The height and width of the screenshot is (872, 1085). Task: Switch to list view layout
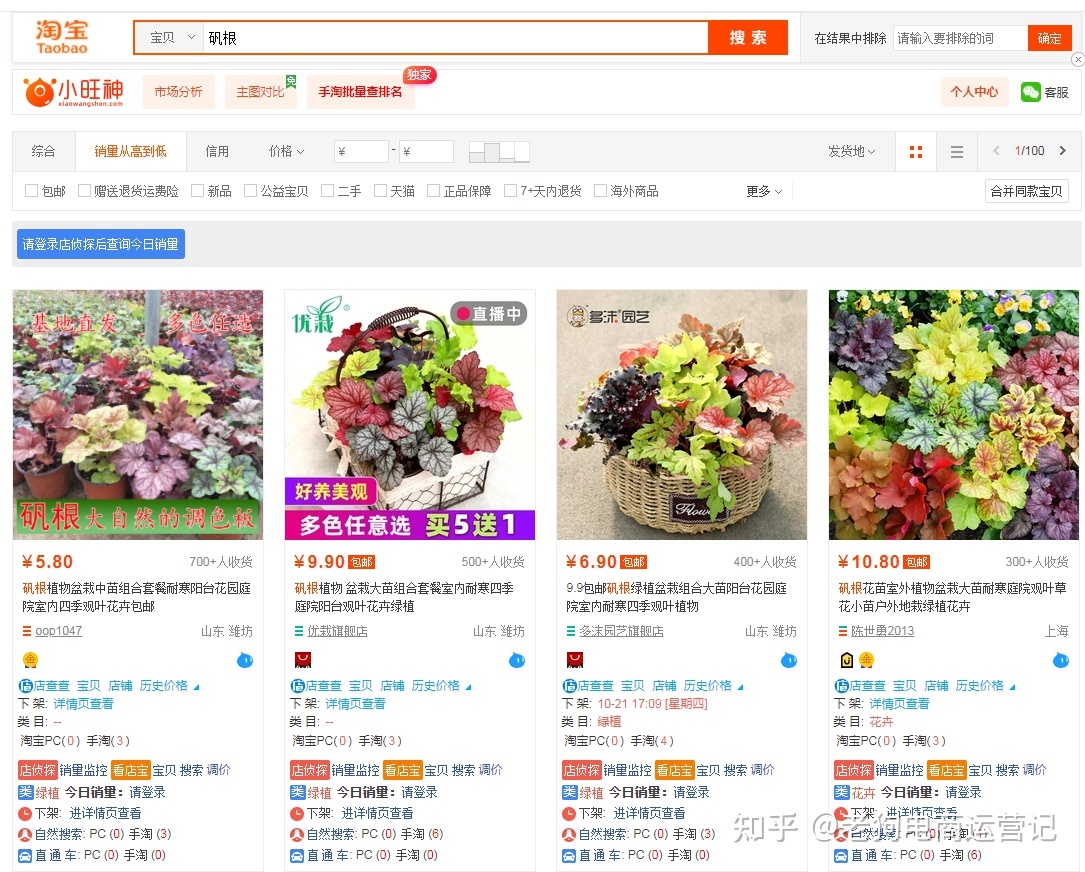956,151
